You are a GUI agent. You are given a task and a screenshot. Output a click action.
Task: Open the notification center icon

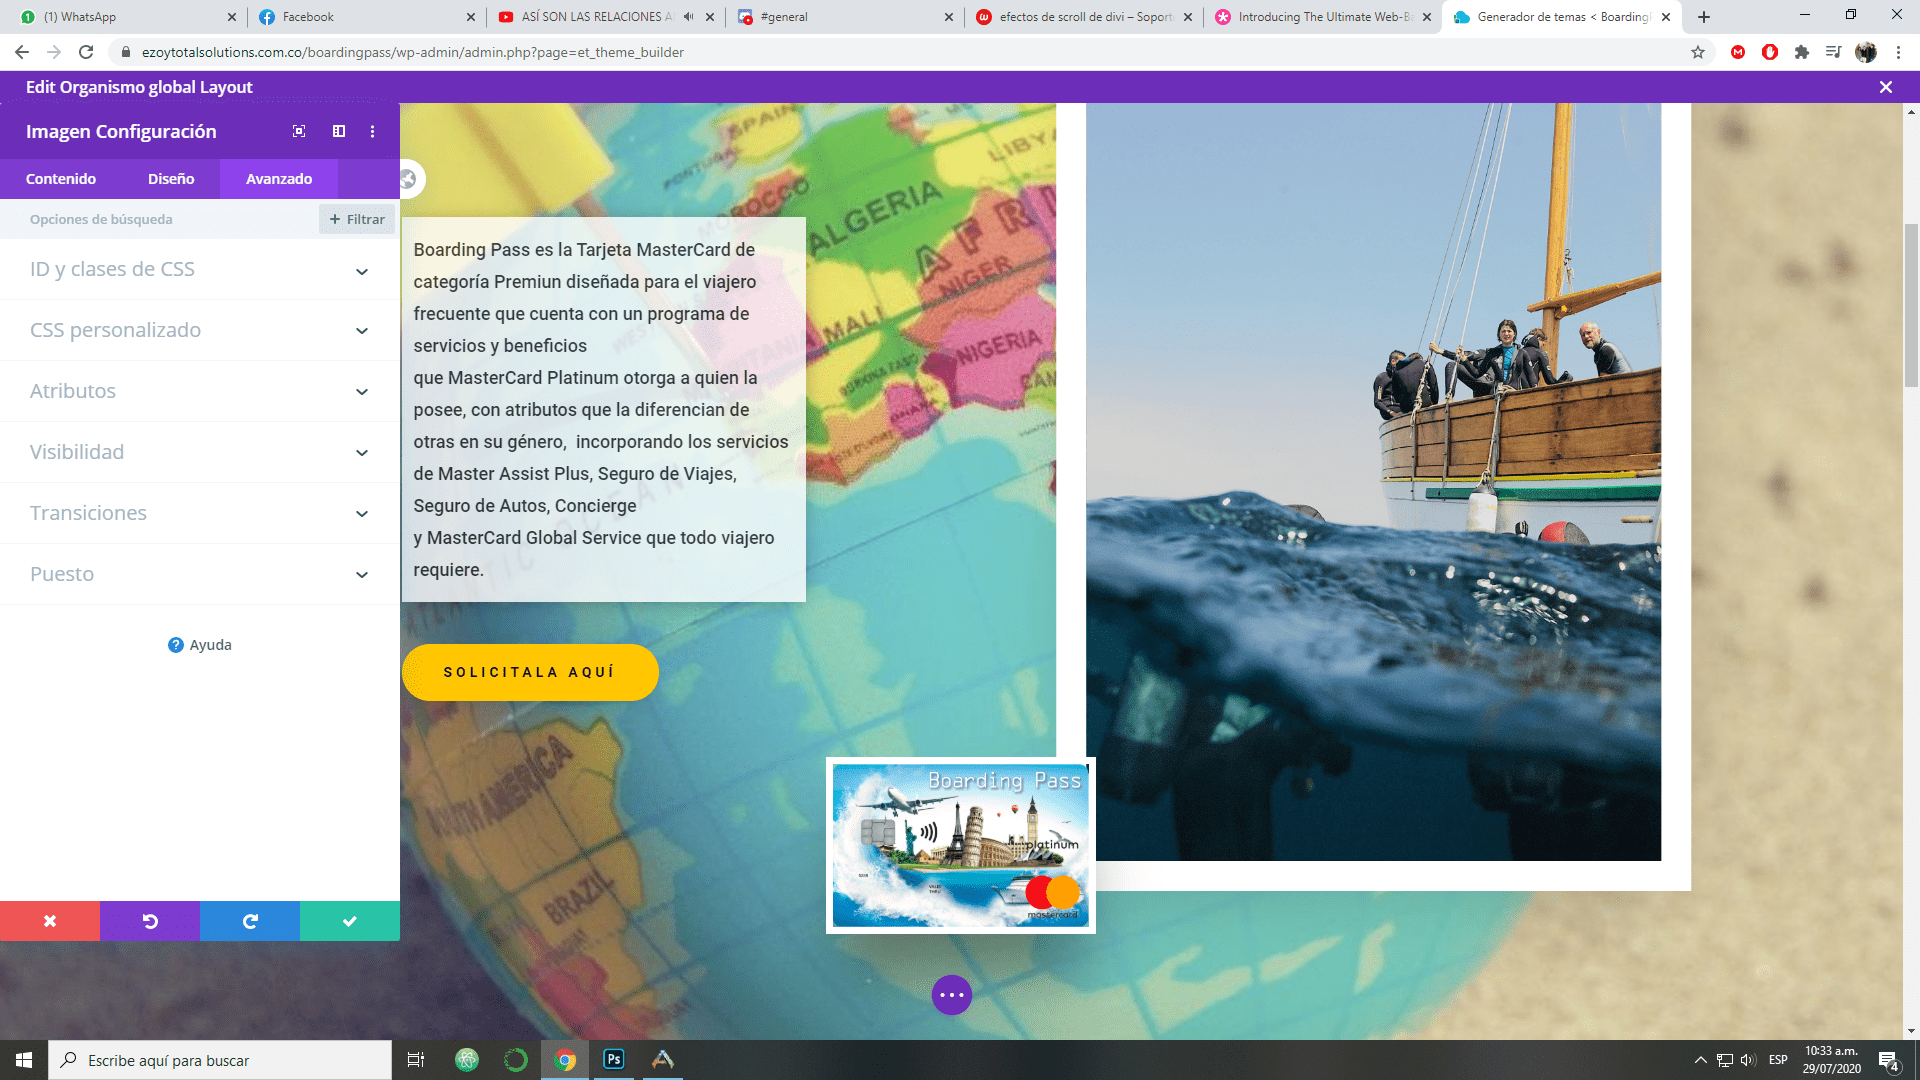1888,1060
